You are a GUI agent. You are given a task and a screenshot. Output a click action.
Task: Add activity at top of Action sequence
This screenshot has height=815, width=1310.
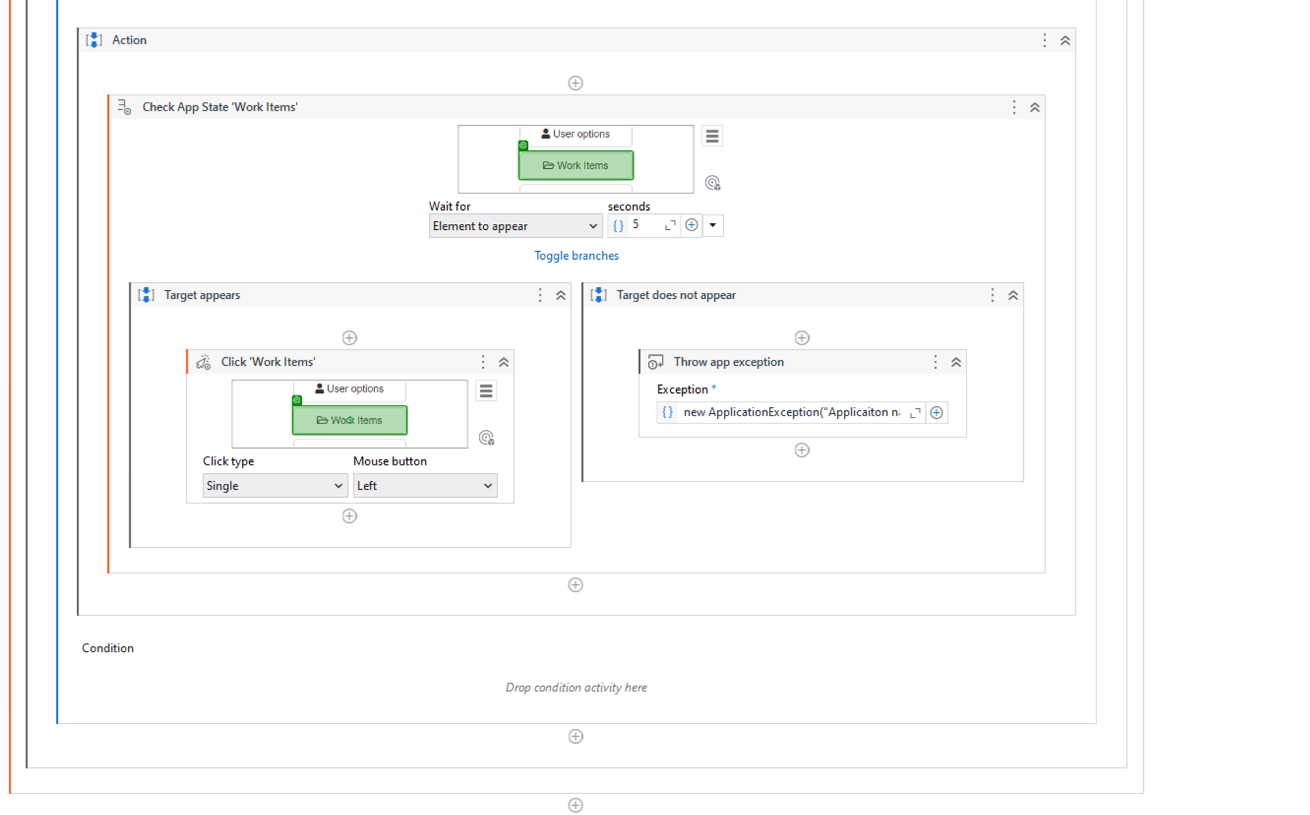[x=575, y=83]
